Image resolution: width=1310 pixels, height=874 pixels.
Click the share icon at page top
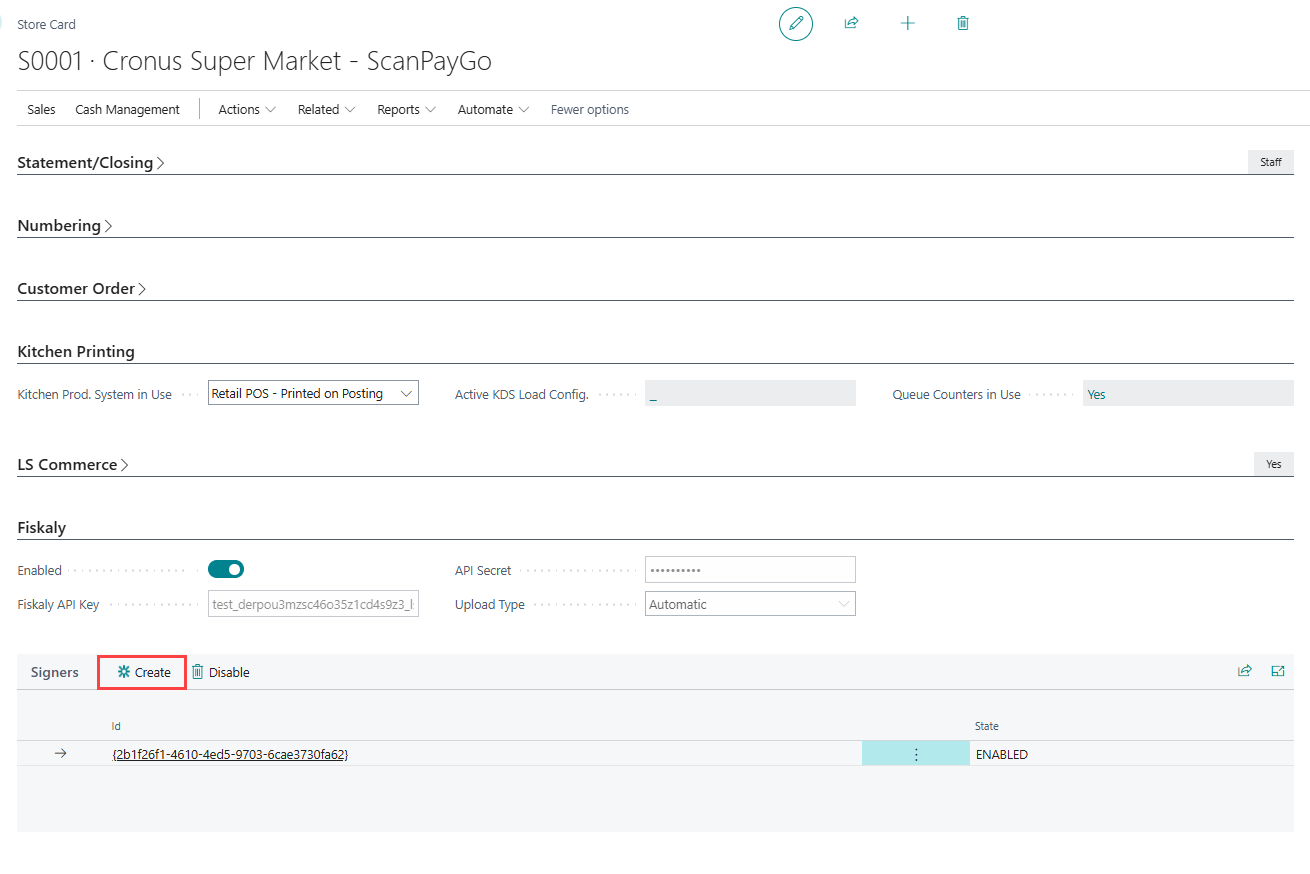(851, 23)
